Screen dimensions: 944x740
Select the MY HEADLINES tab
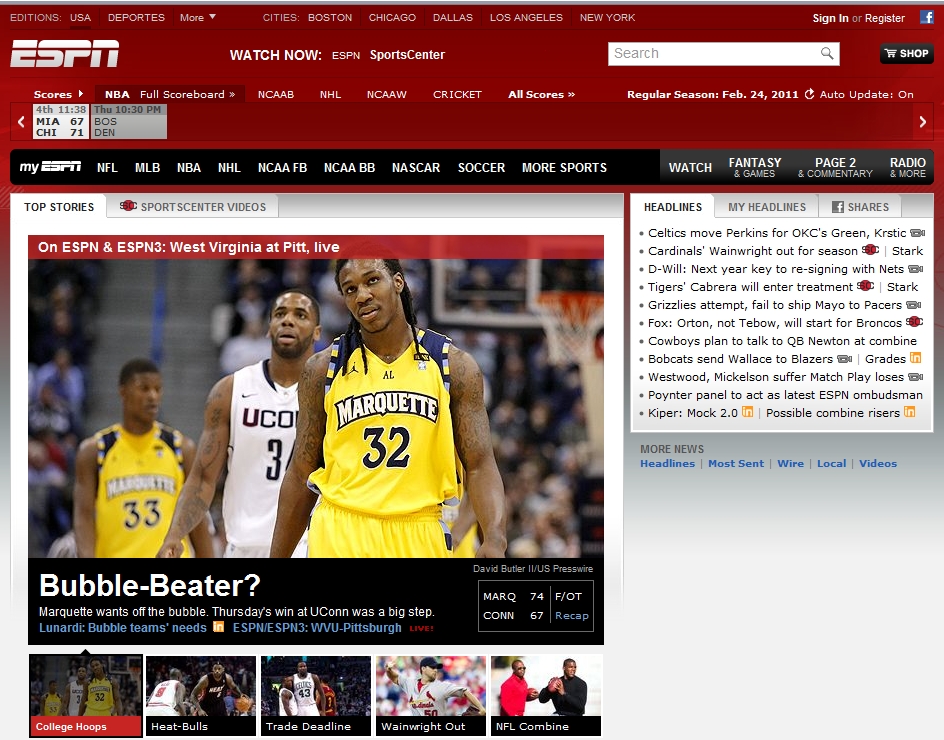767,207
